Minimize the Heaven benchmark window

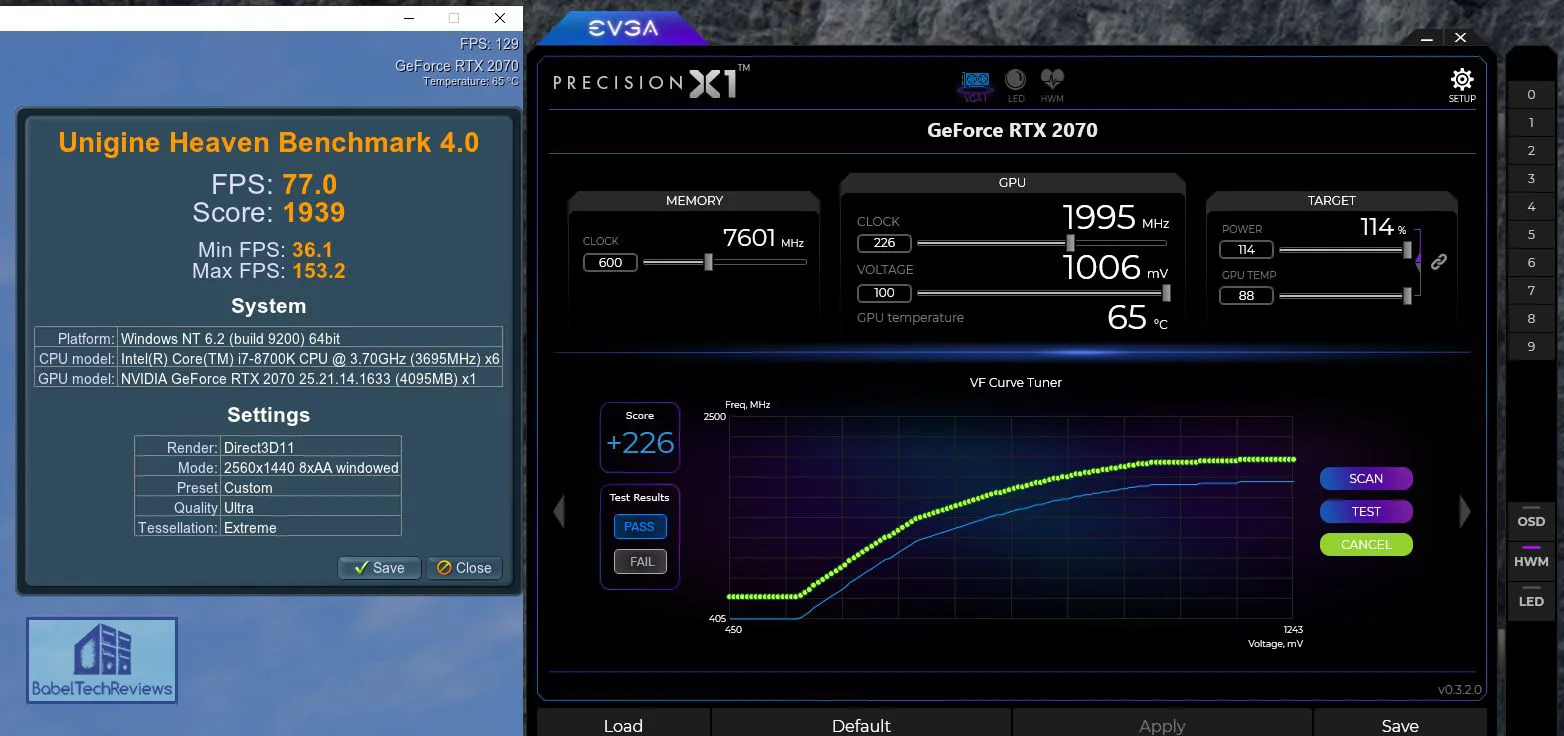(407, 17)
